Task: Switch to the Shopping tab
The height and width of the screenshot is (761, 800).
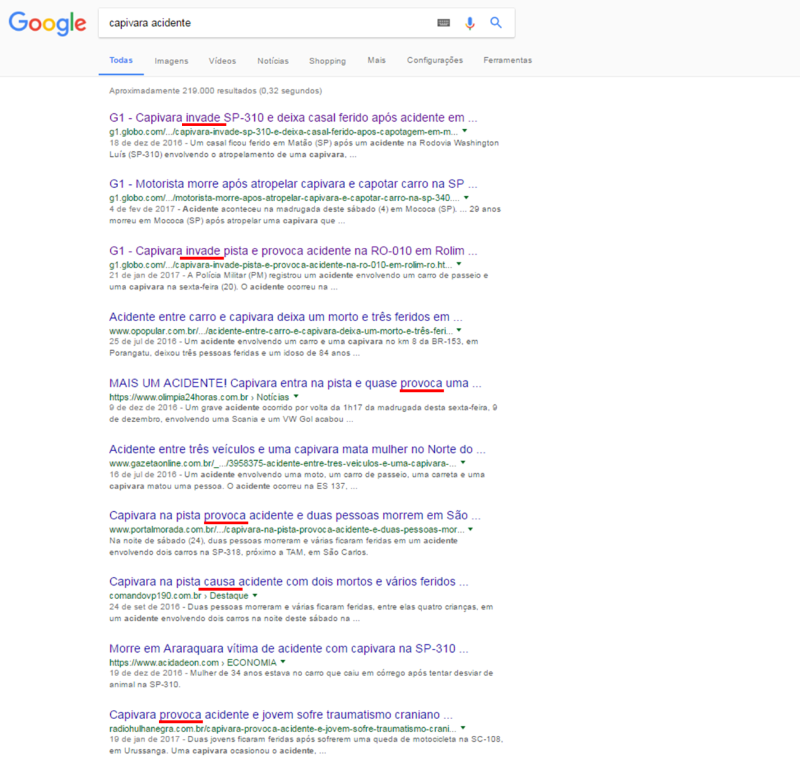Action: coord(328,61)
